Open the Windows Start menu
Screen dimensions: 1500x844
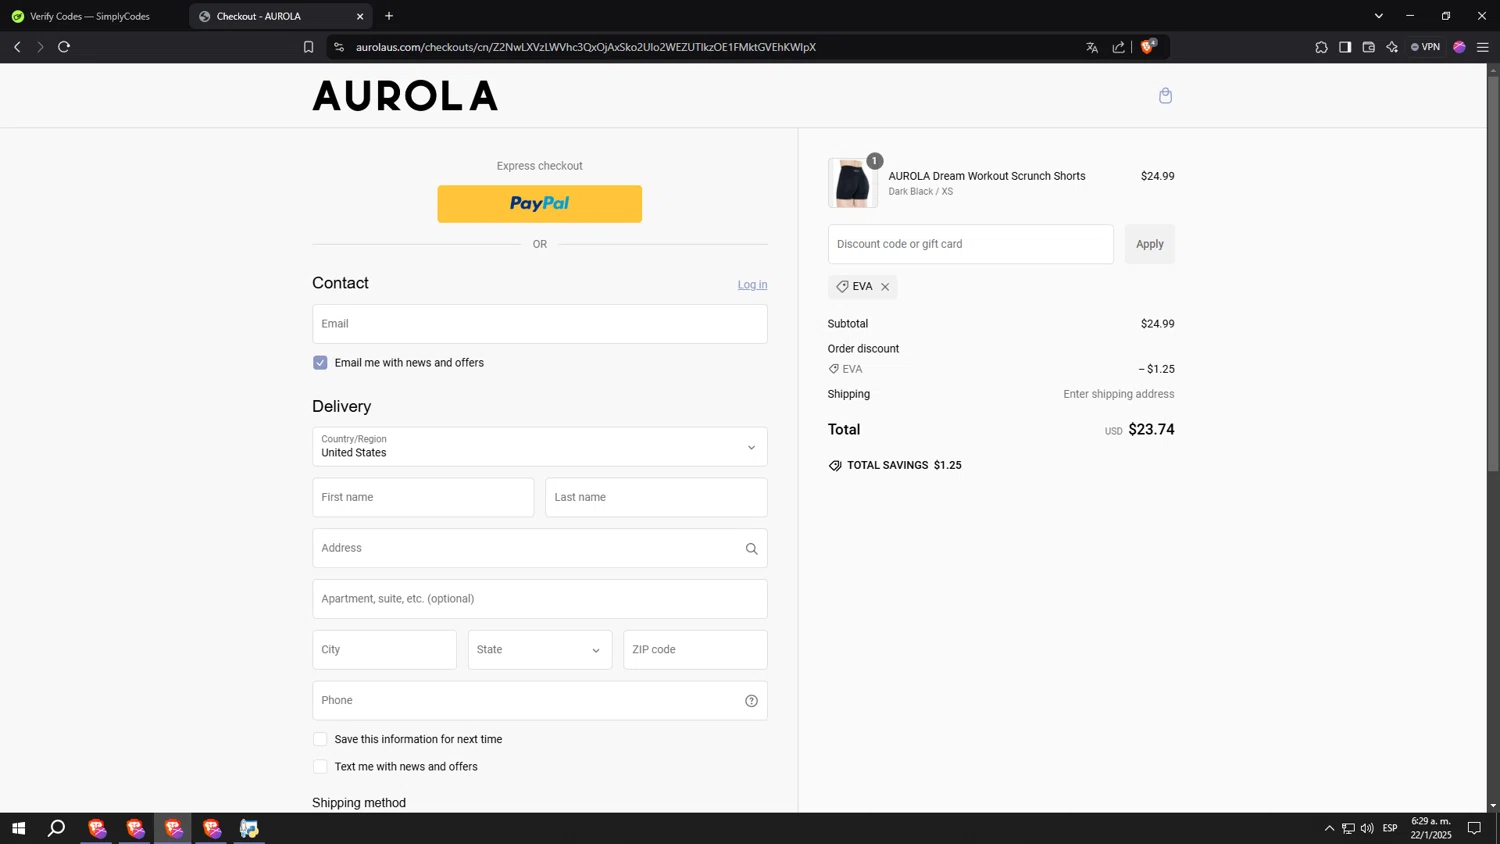pyautogui.click(x=18, y=828)
